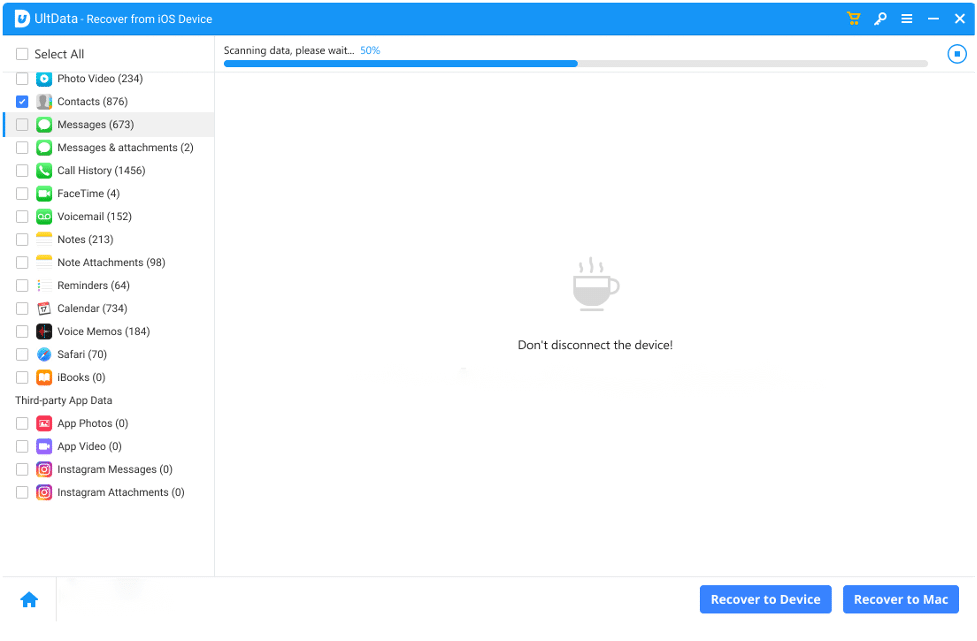Click "Don't disconnect the device!" message
This screenshot has height=641, width=977.
595,345
